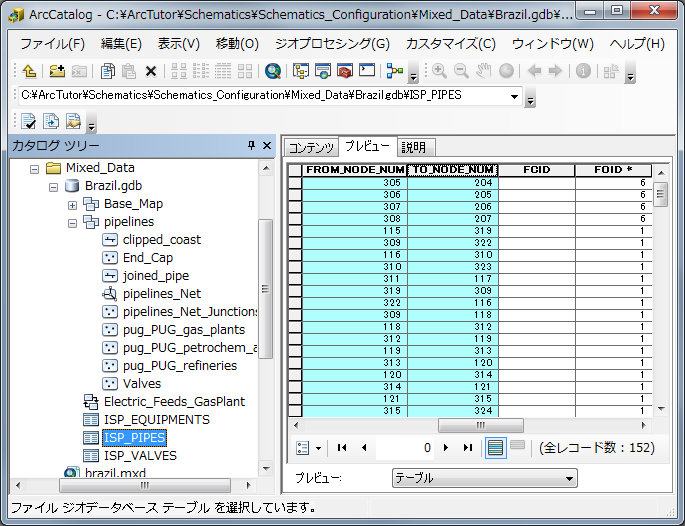Open the preview type Table dropdown
The image size is (685, 526).
point(569,478)
